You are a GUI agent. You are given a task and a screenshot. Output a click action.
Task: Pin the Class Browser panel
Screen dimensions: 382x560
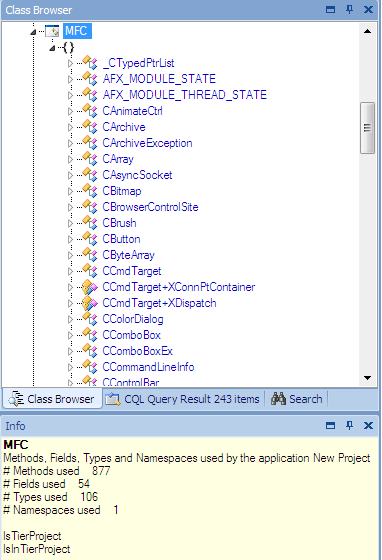(x=350, y=10)
